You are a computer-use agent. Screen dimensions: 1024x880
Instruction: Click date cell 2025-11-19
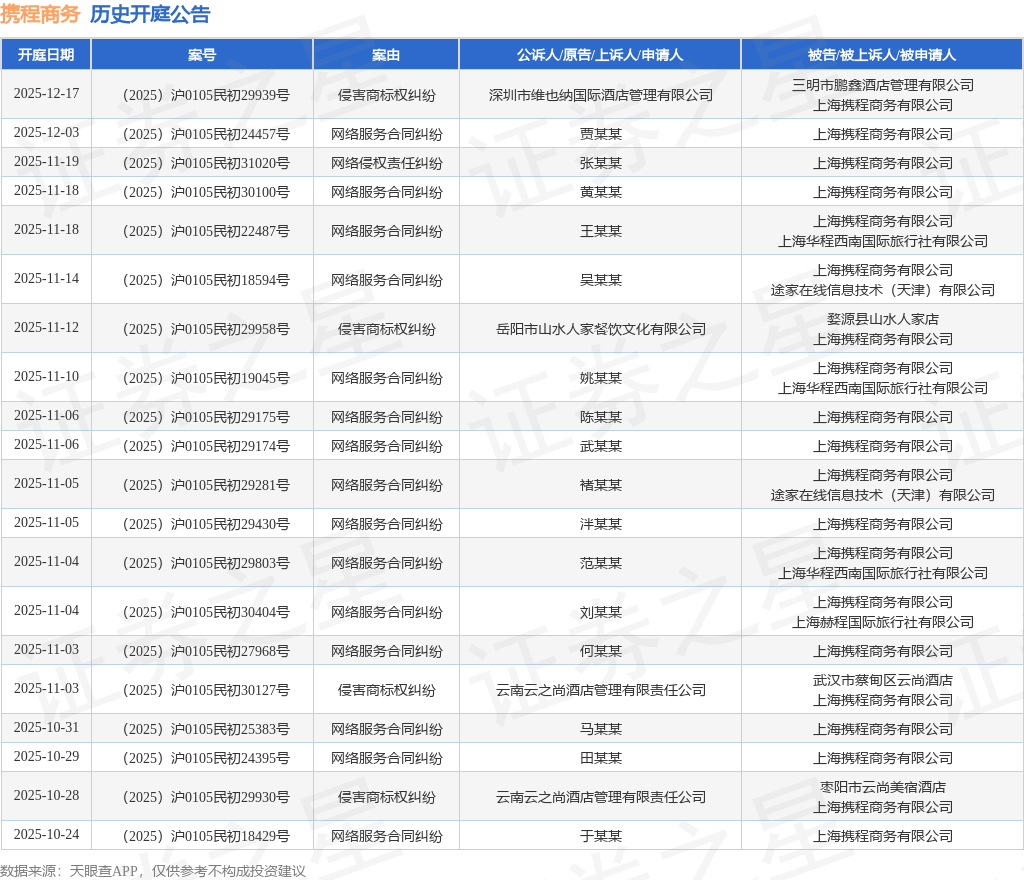(46, 162)
